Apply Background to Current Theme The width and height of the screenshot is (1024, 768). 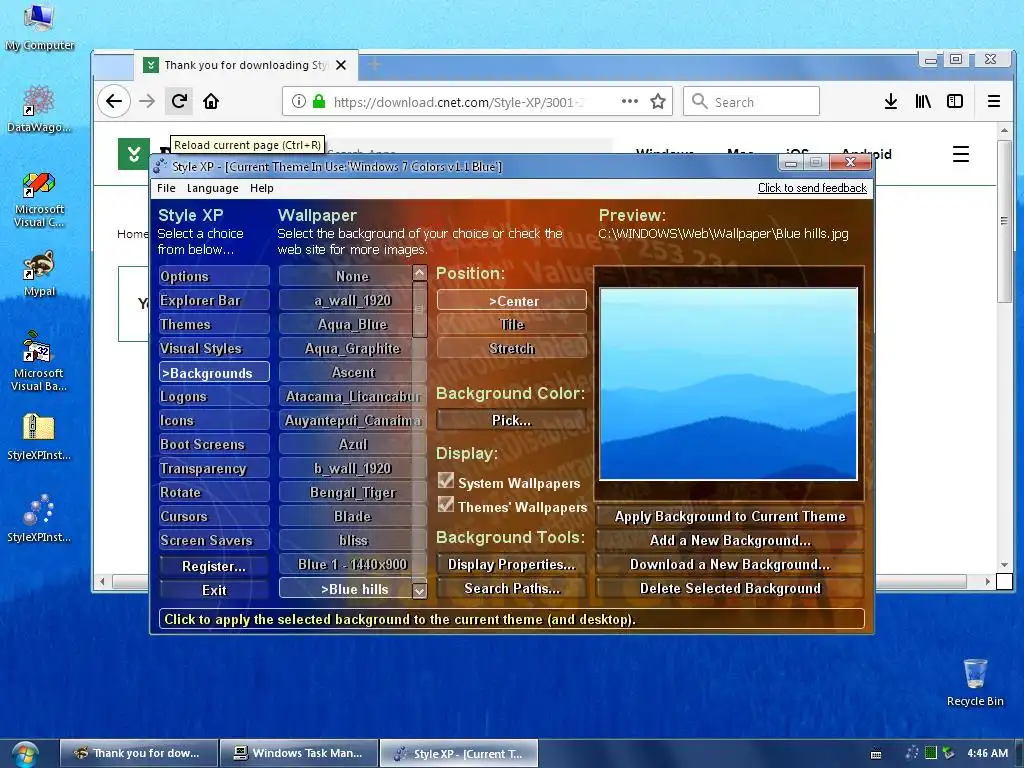point(730,517)
